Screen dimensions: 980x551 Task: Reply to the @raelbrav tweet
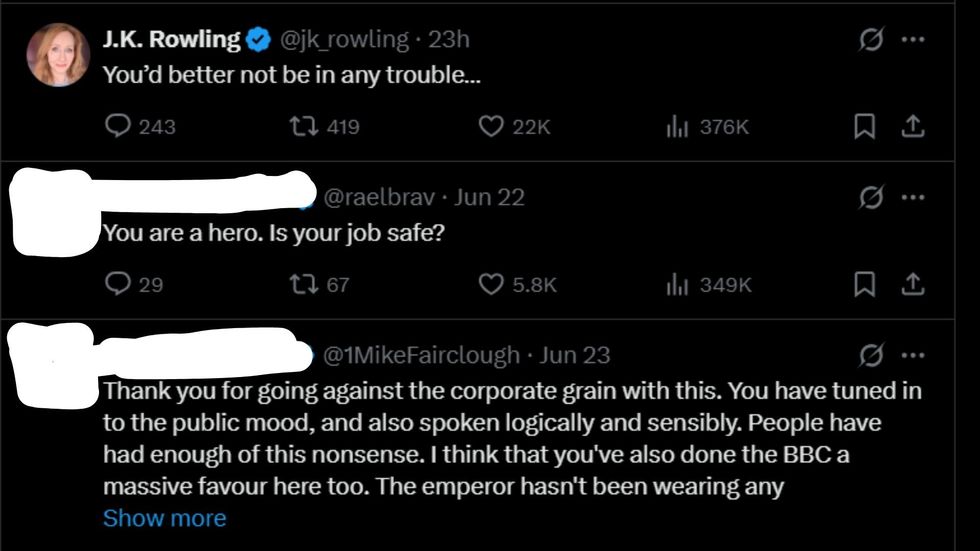click(119, 285)
